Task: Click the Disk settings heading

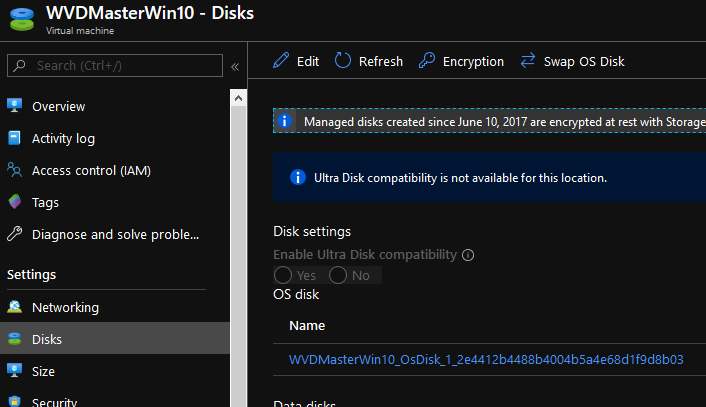Action: [x=312, y=231]
